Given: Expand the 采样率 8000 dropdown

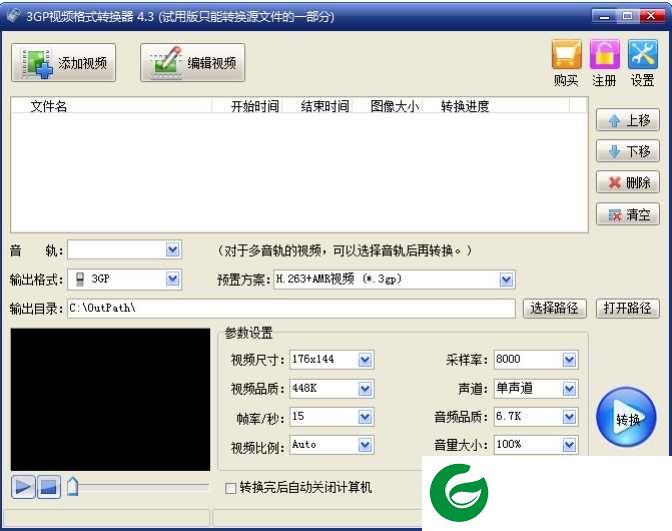Looking at the screenshot, I should pos(569,360).
